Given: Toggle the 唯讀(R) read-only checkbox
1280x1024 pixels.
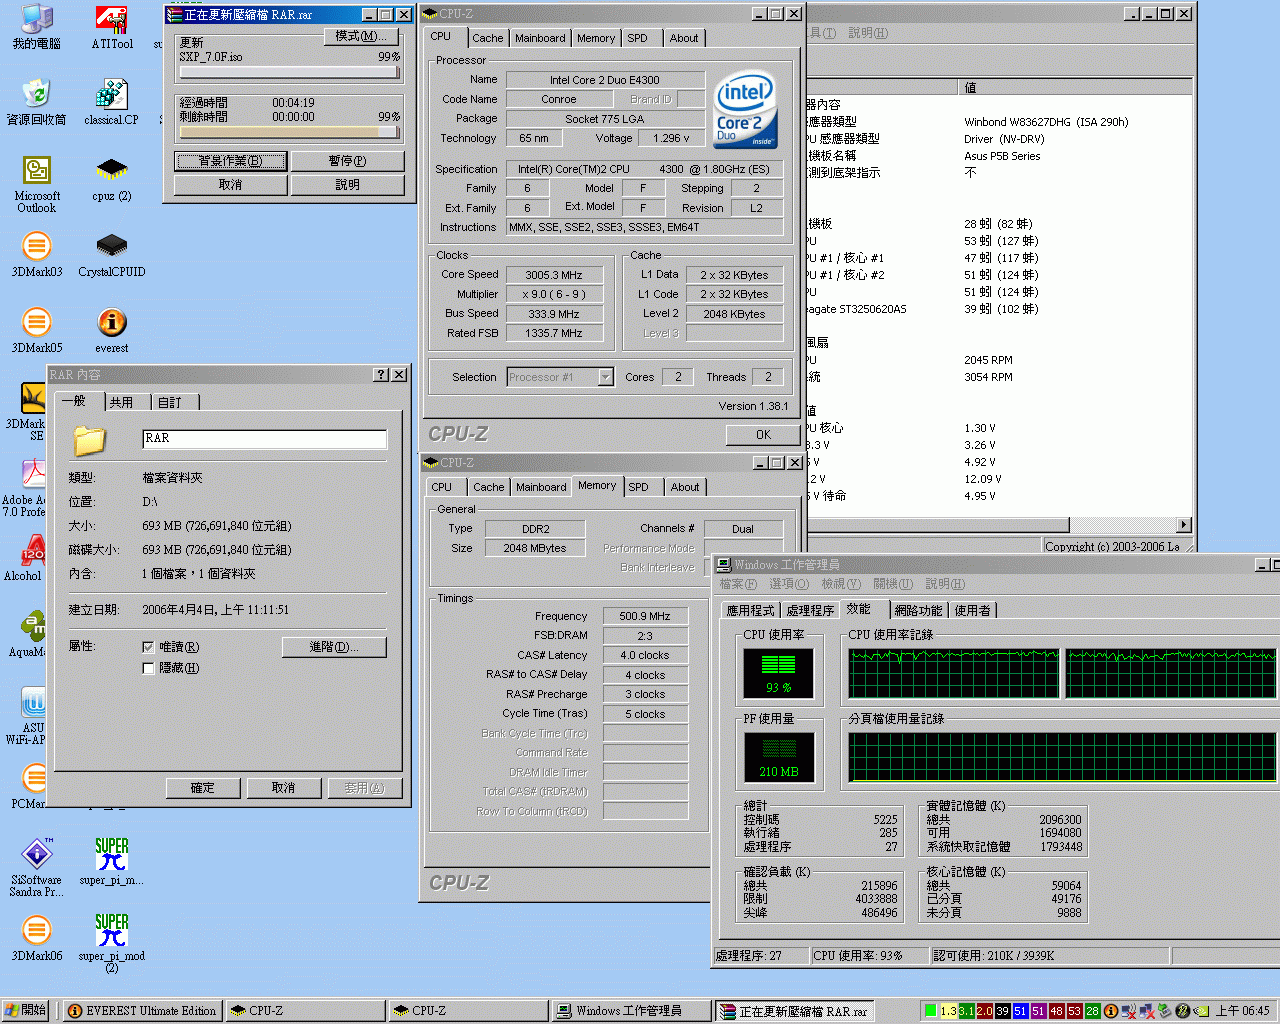Looking at the screenshot, I should click(x=148, y=647).
